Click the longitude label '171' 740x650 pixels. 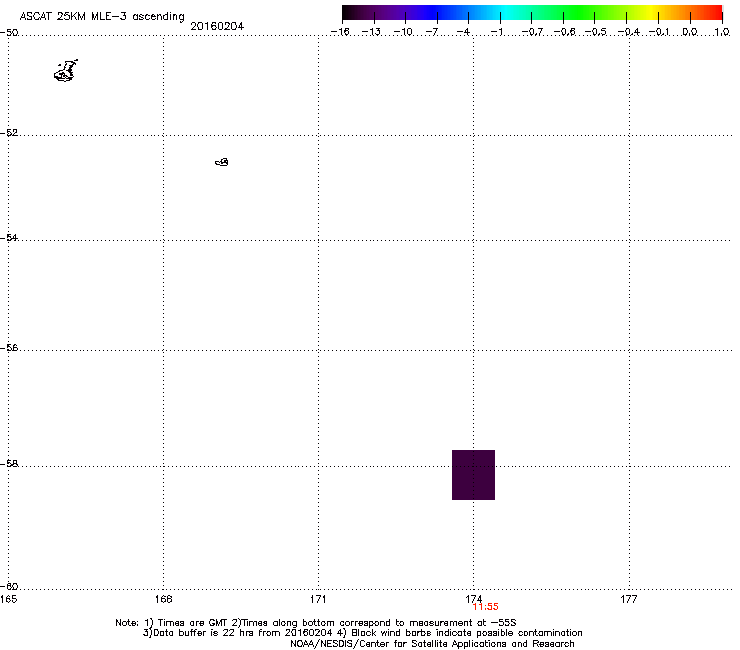pos(318,599)
